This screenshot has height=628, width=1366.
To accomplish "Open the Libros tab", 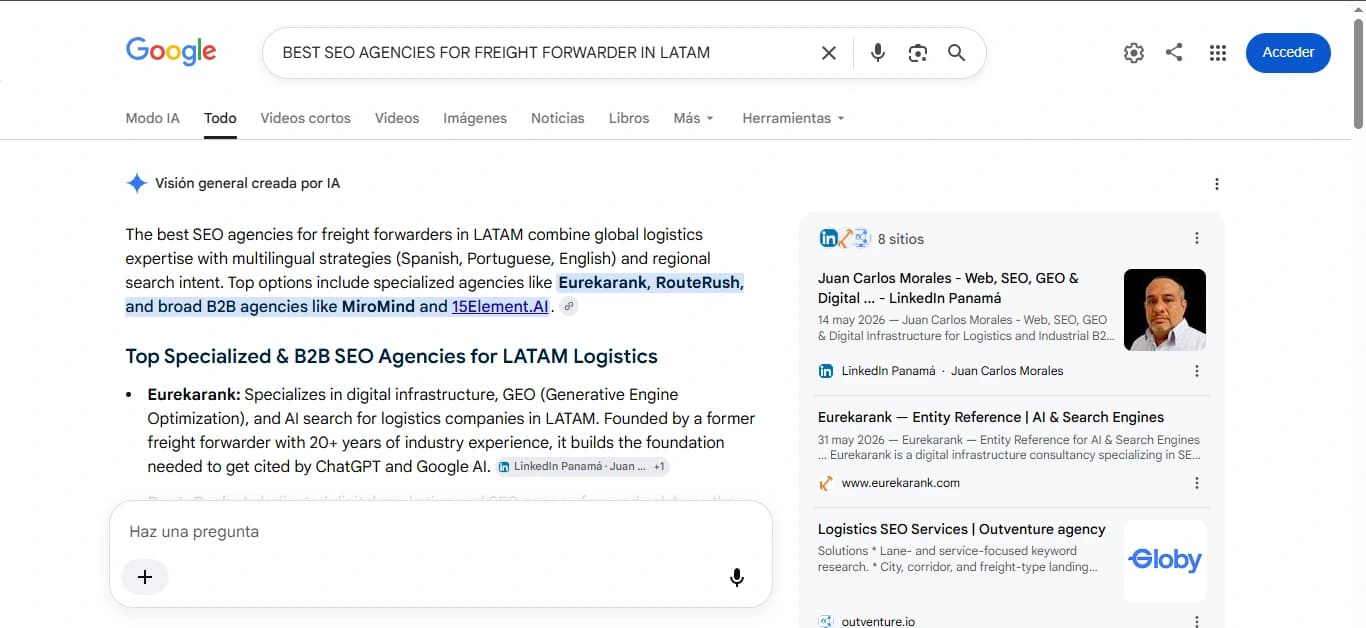I will 629,118.
